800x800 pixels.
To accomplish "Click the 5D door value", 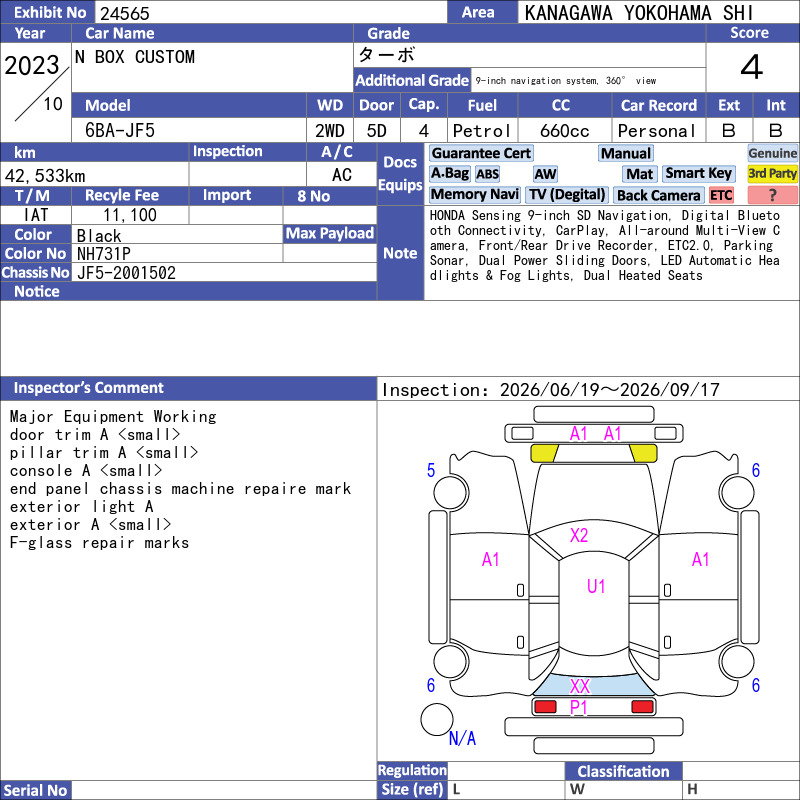I will point(377,131).
